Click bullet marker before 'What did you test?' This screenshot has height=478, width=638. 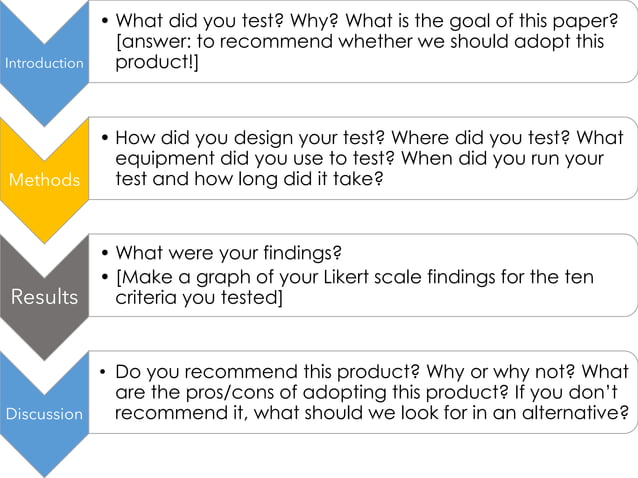pos(105,21)
